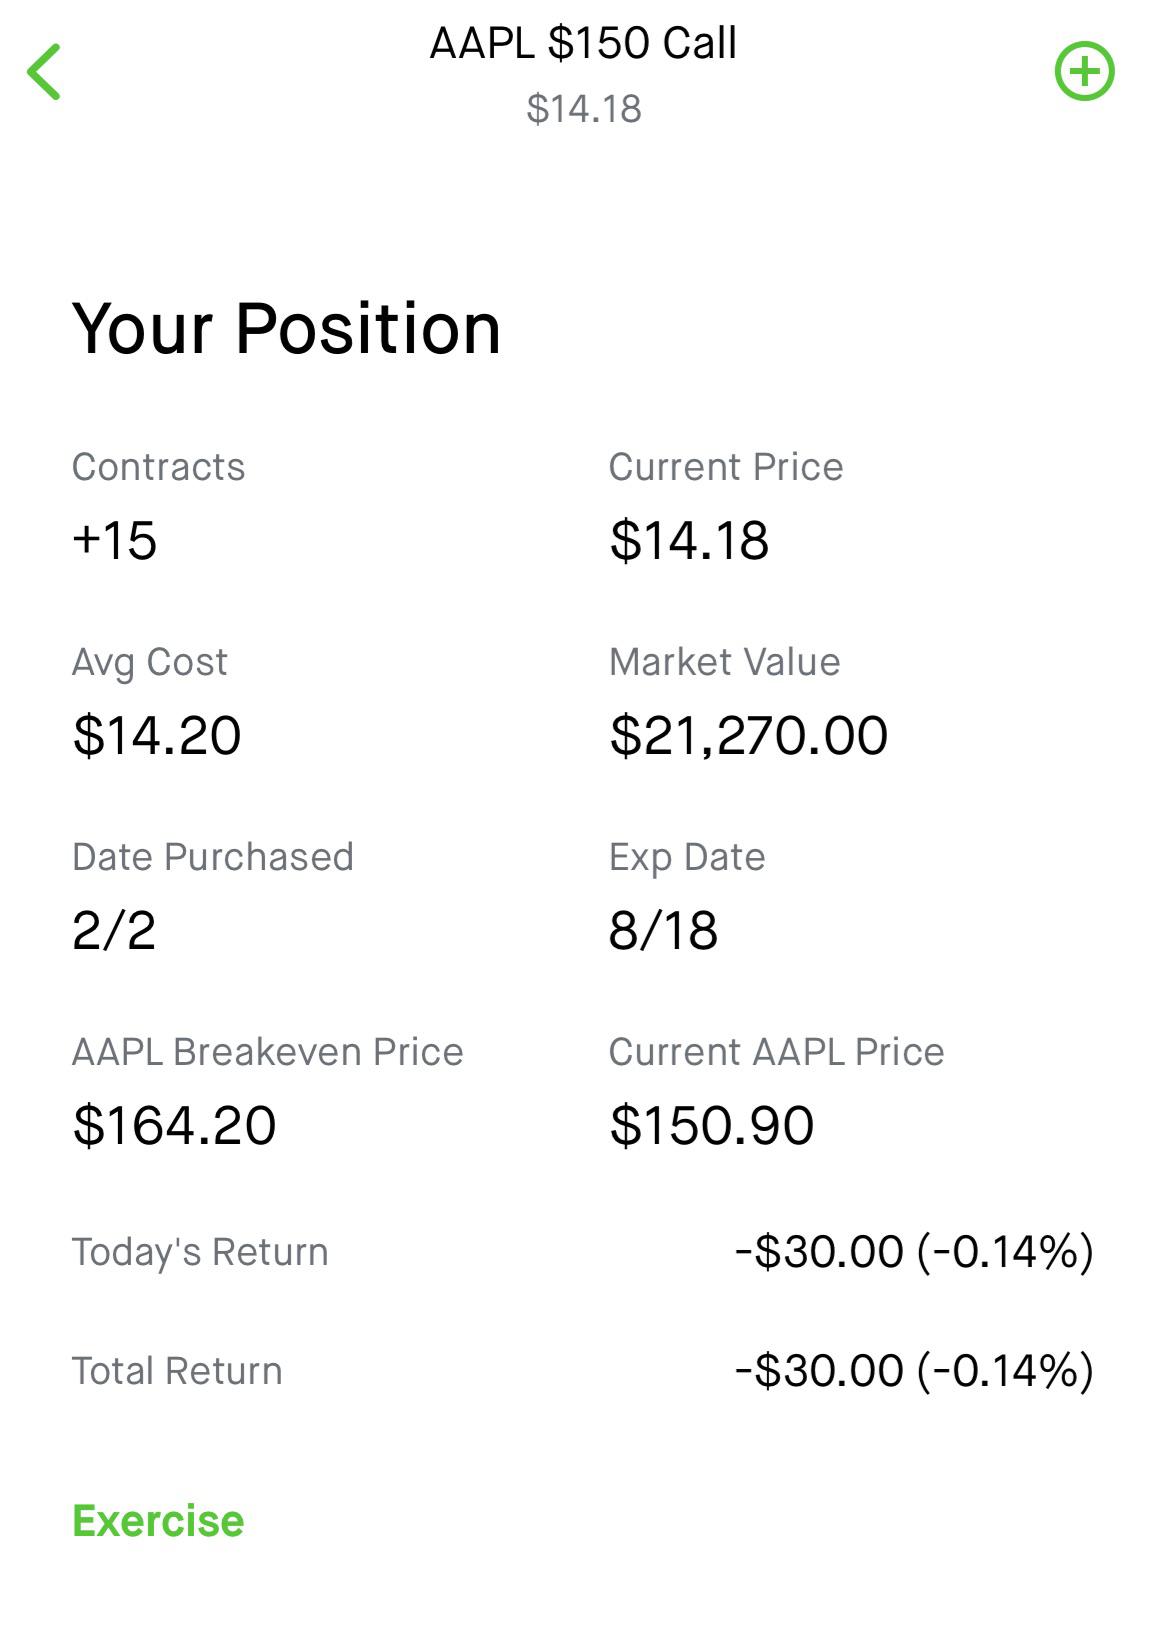Tap the green plus circle icon
This screenshot has width=1164, height=1625.
point(1084,72)
